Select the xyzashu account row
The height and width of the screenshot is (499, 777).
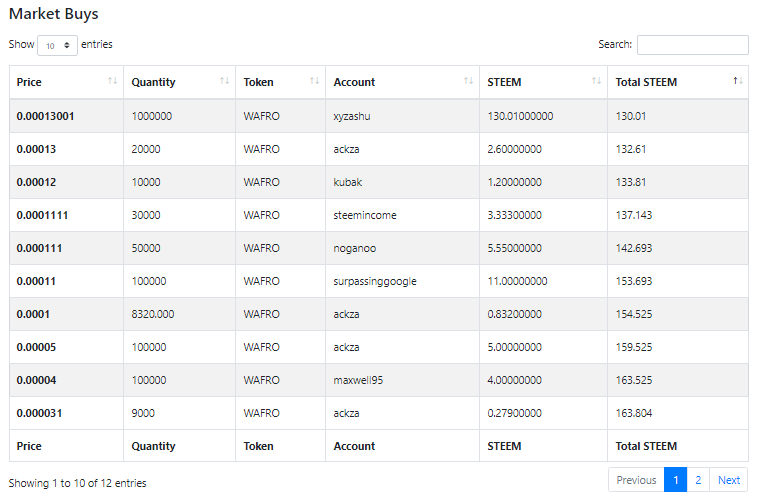[x=379, y=116]
